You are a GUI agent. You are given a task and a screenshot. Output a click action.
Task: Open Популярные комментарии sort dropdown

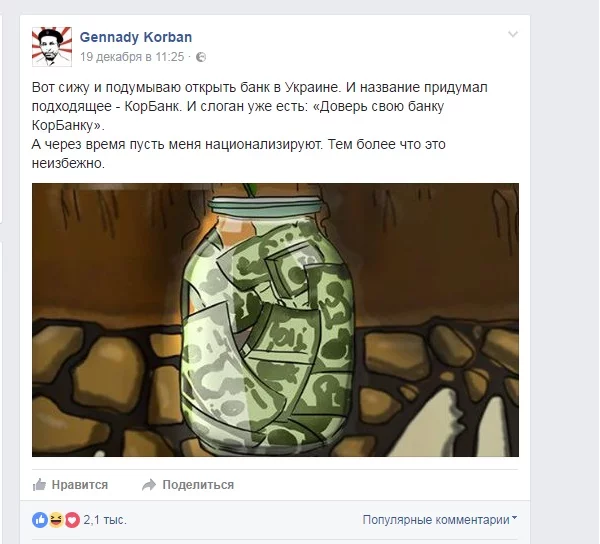click(x=440, y=520)
